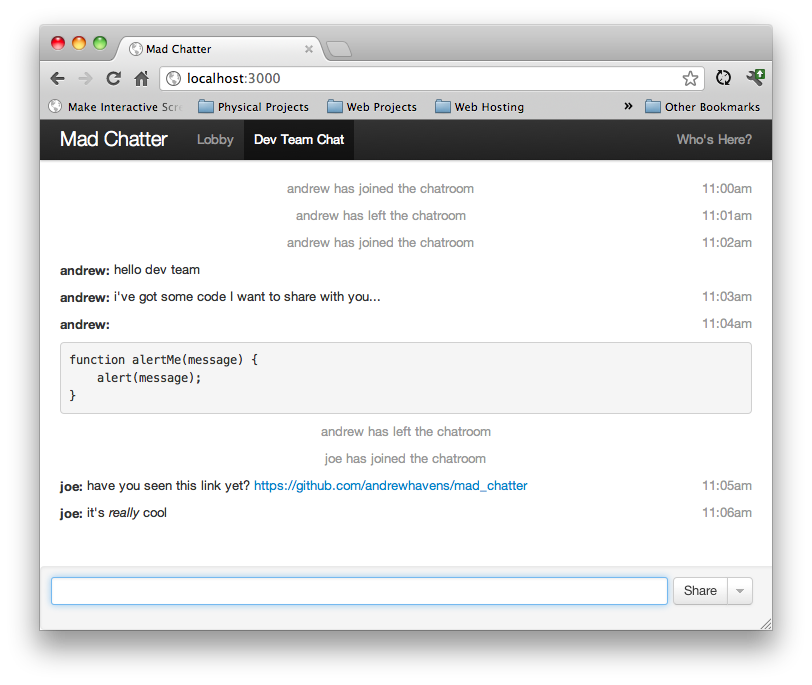
Task: Click the Mad Chatter brand title
Action: 113,139
